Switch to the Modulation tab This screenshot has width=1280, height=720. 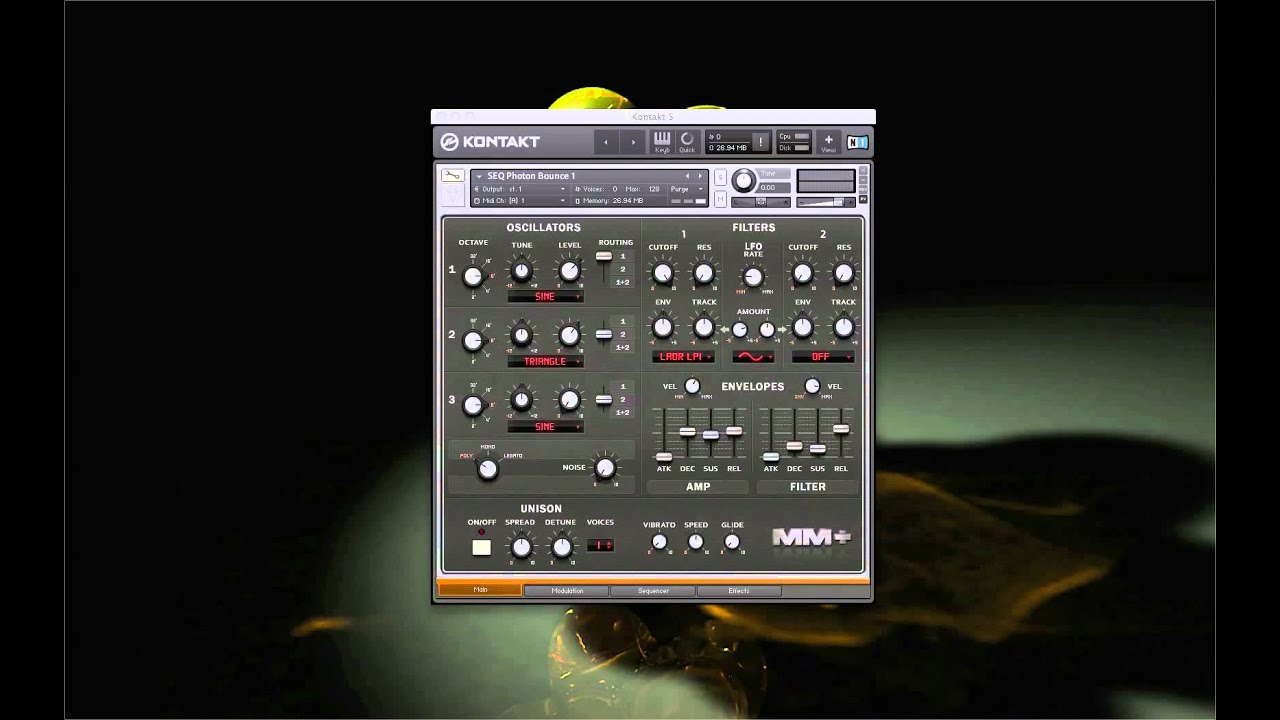tap(567, 591)
